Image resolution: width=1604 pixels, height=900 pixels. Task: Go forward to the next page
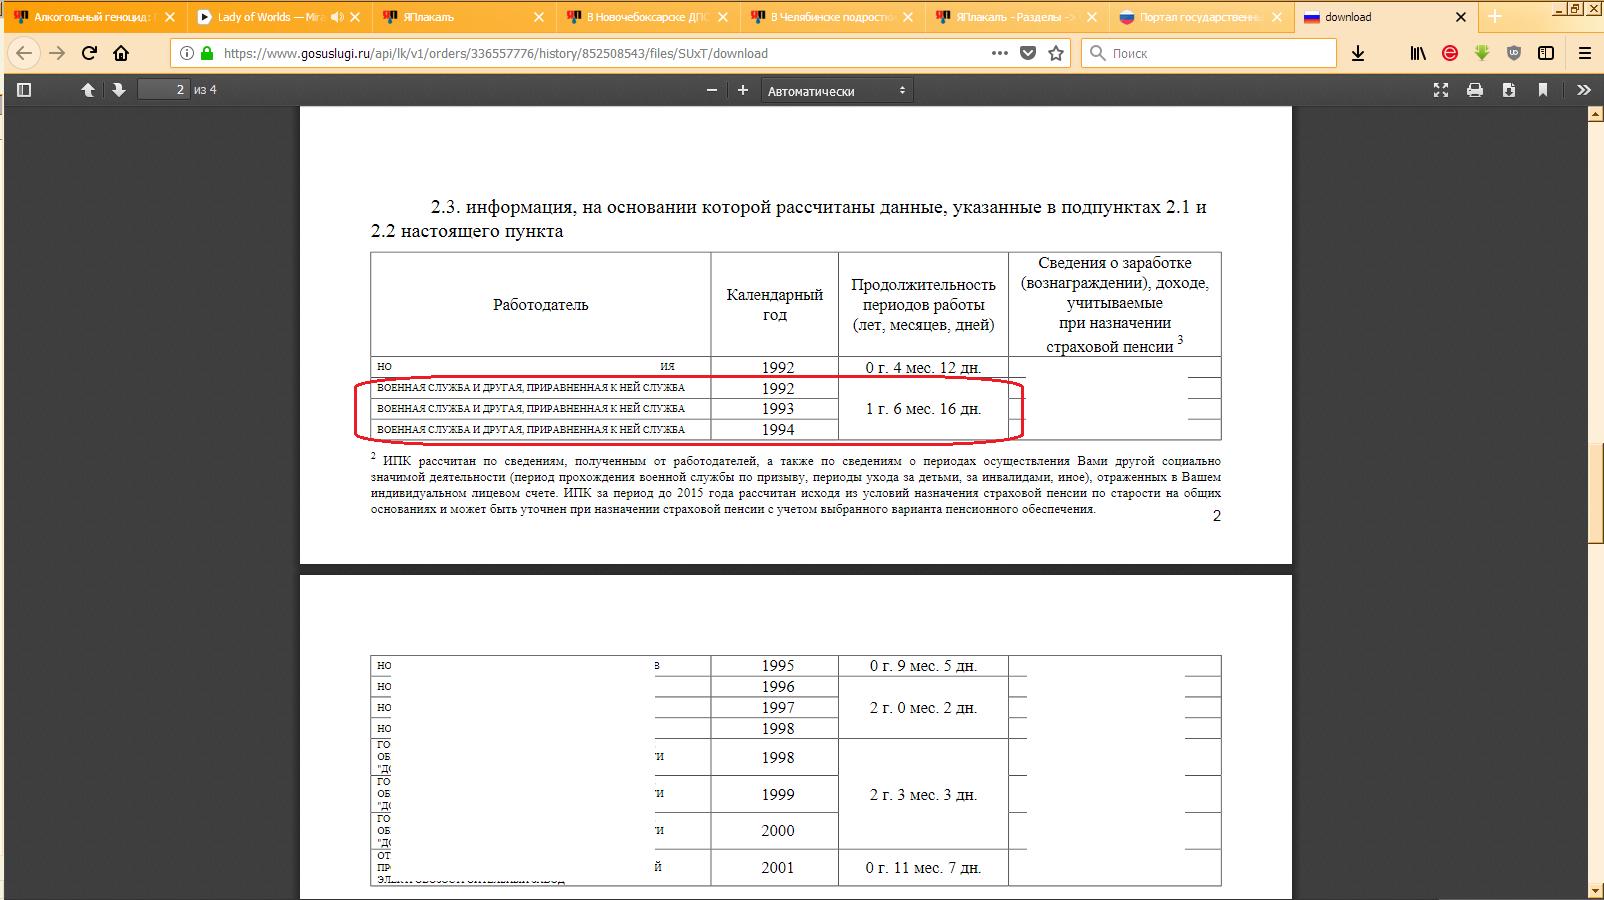coord(56,53)
